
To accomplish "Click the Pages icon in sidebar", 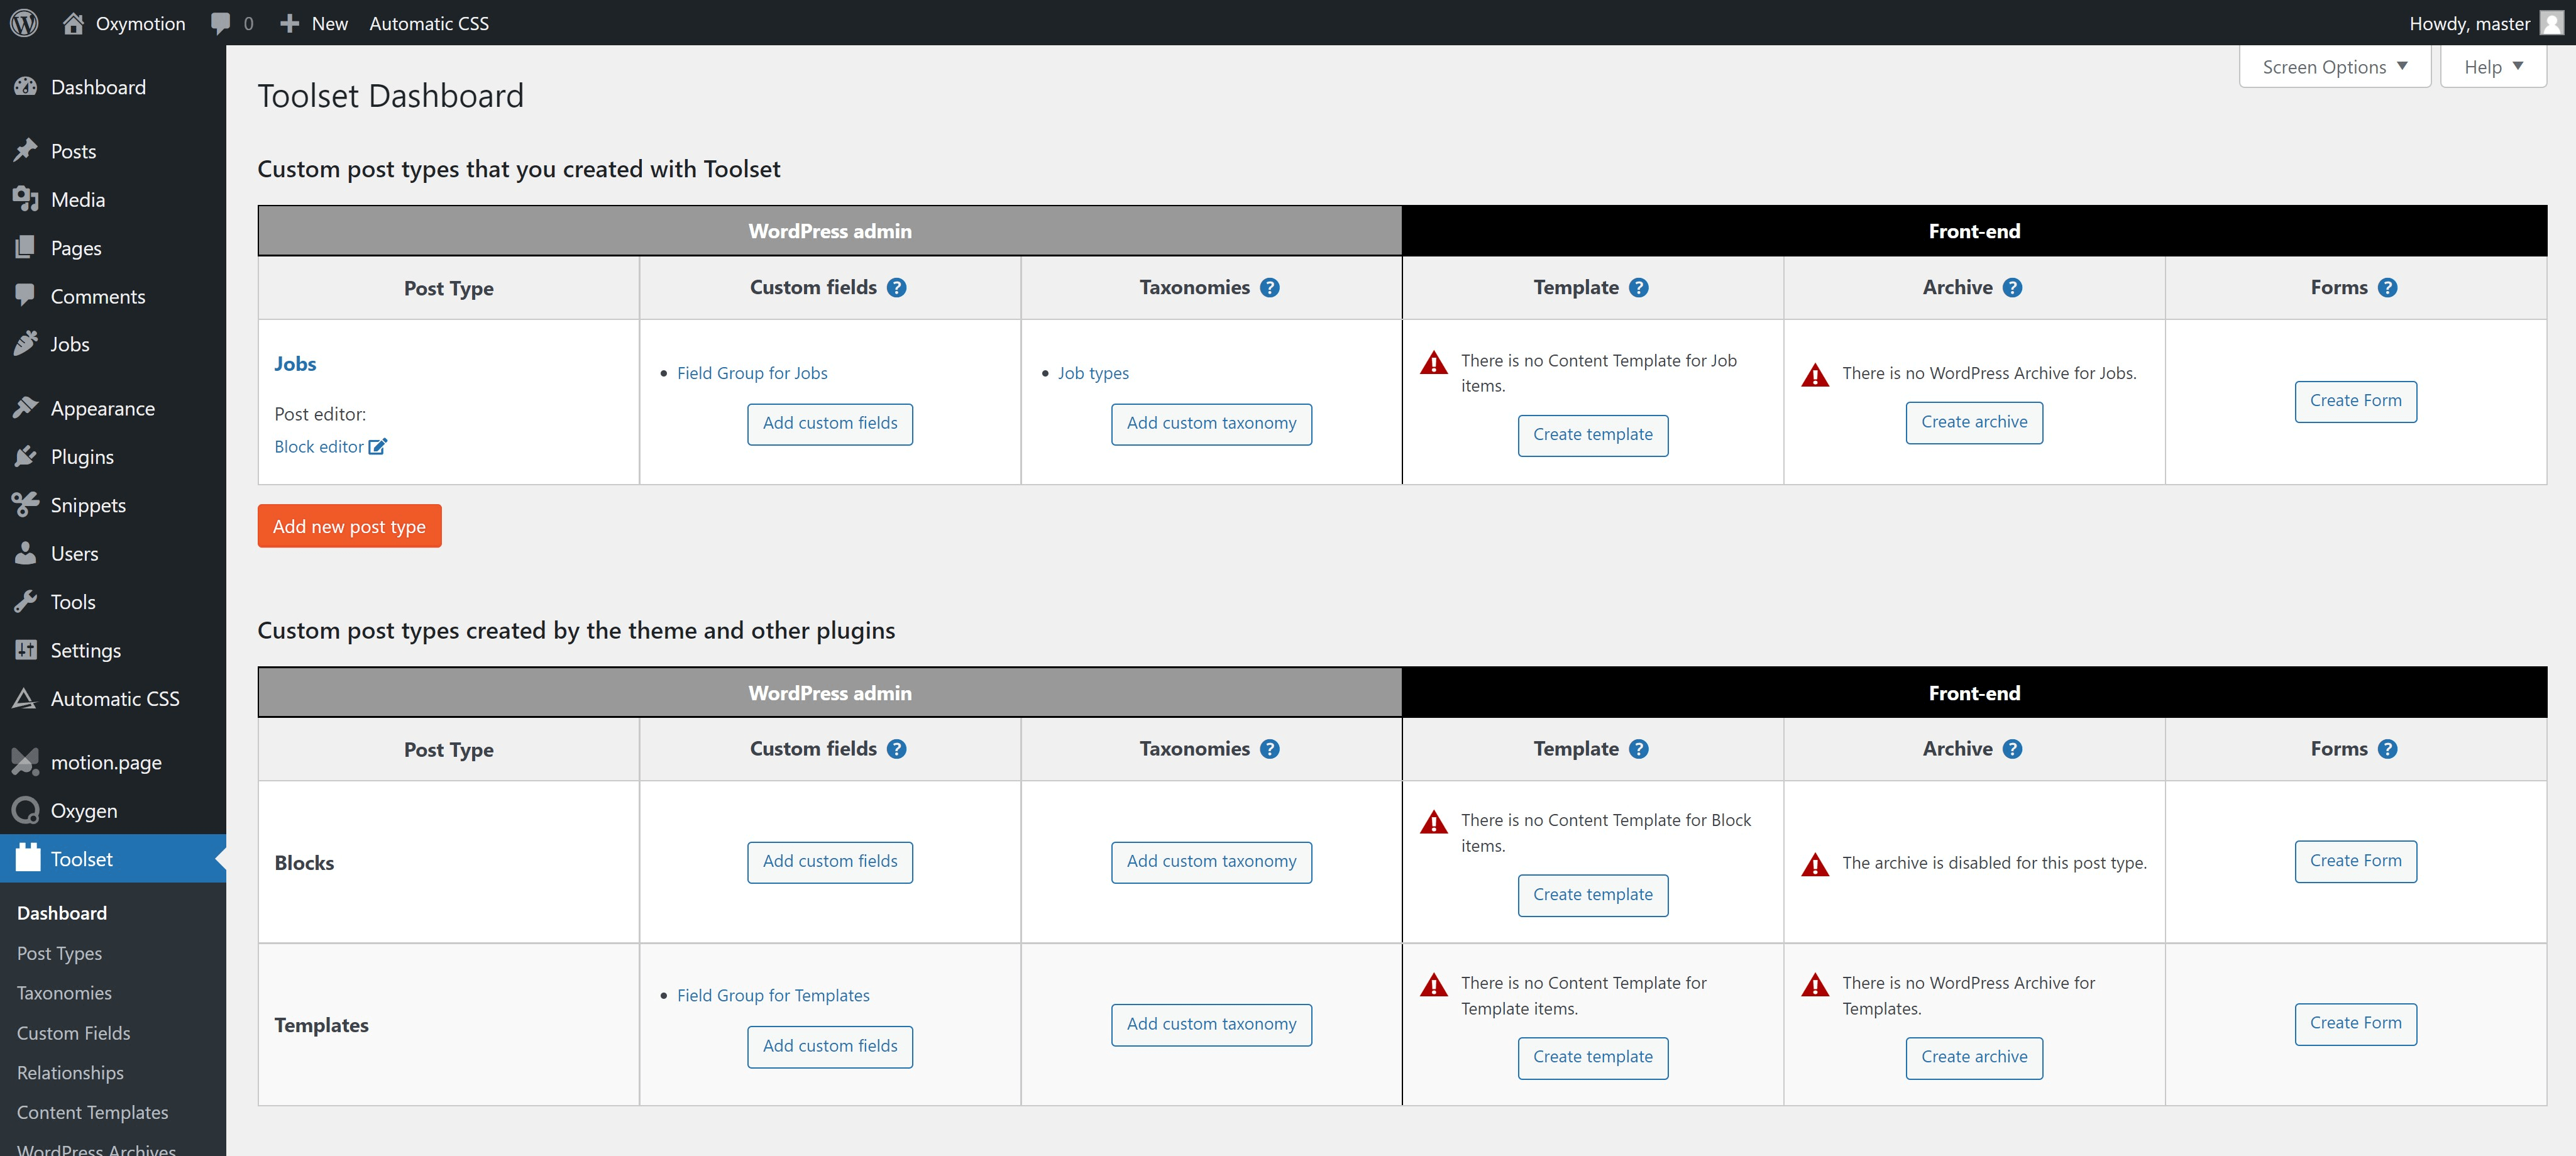I will 26,247.
